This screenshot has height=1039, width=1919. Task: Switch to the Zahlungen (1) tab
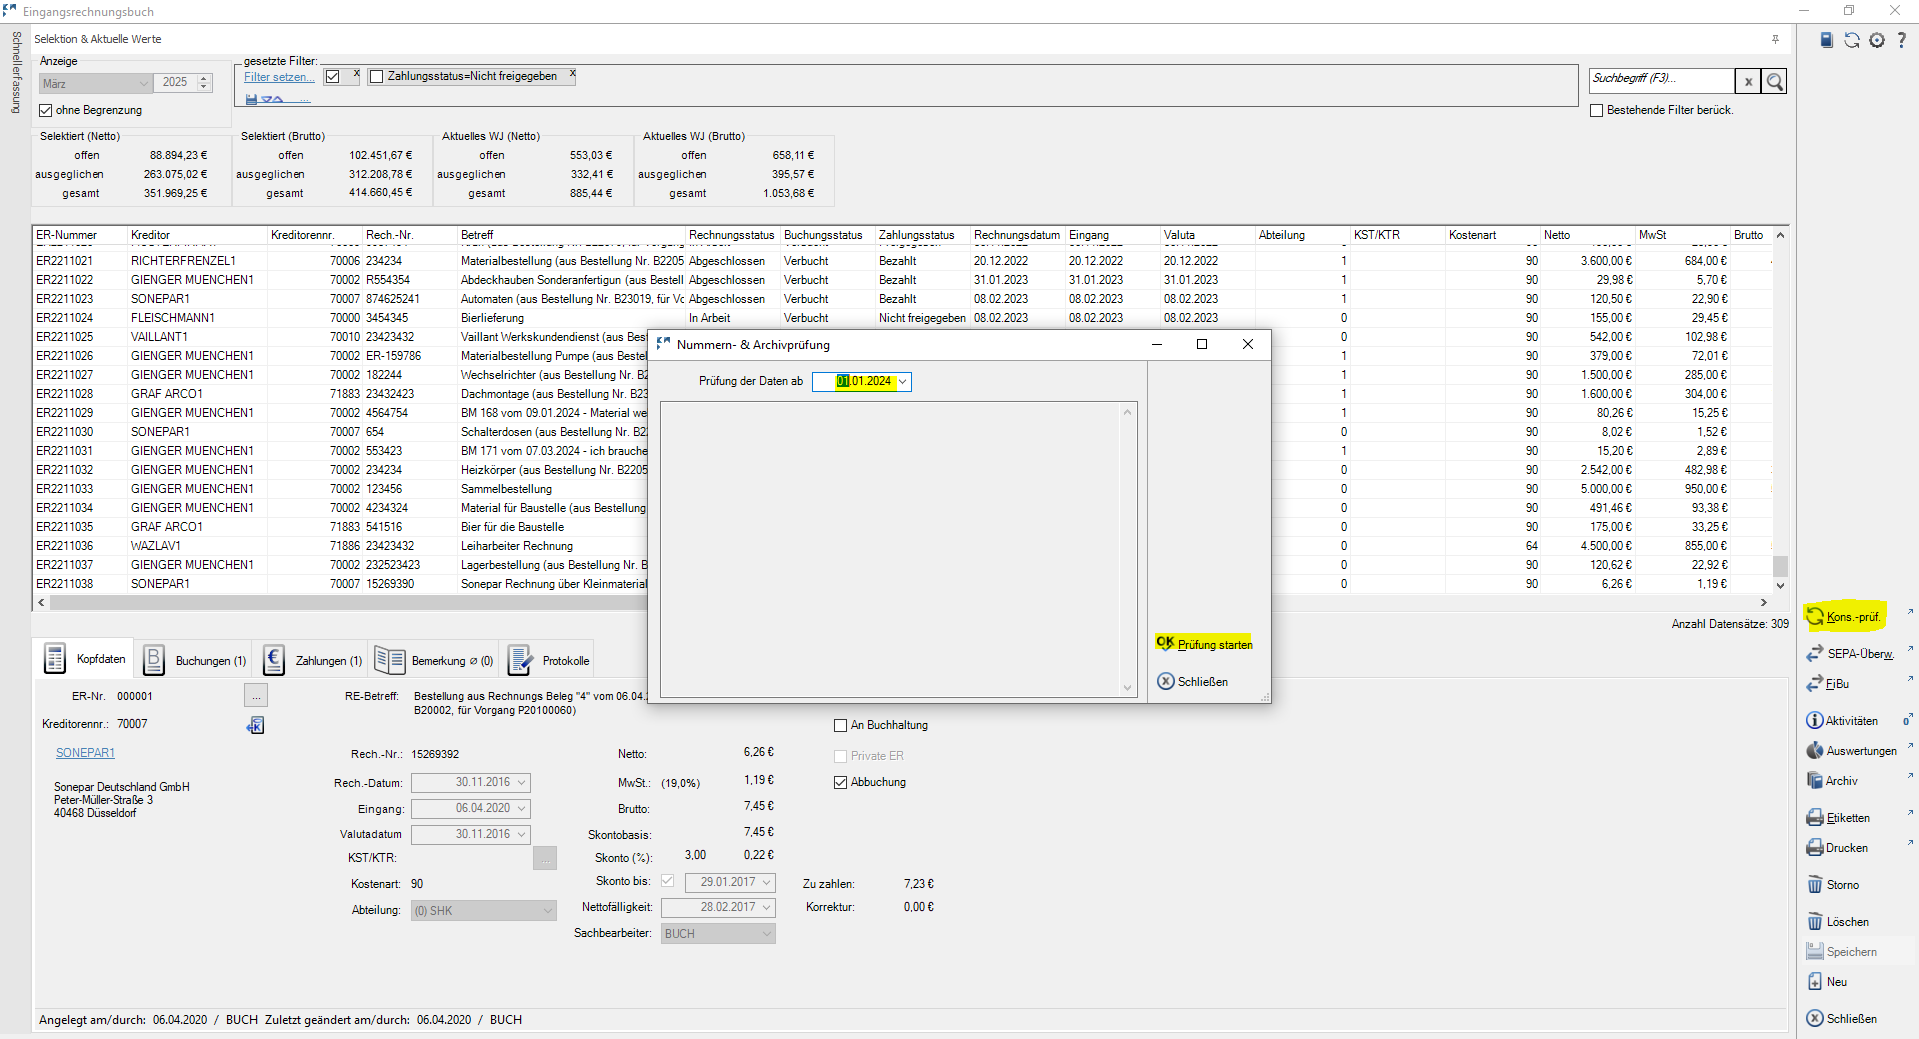click(311, 660)
